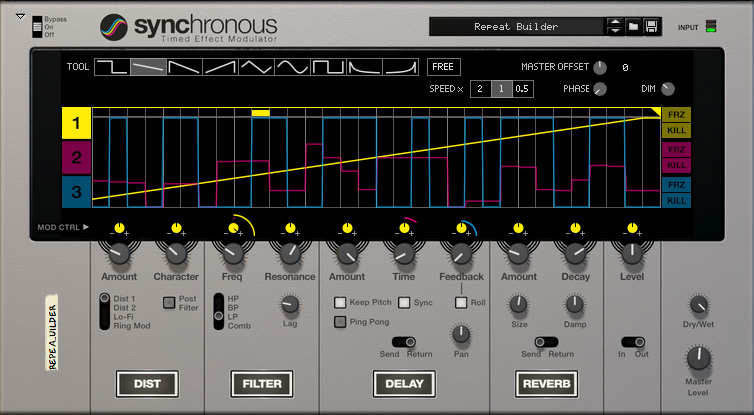Select the line drawing tool
Image resolution: width=754 pixels, height=415 pixels.
coord(149,67)
